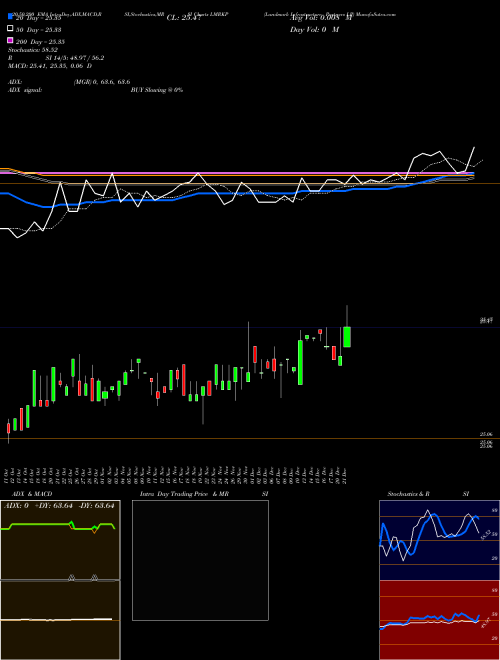Select the '200 Day - 25.33' legend text
The width and height of the screenshot is (500, 660).
click(40, 42)
